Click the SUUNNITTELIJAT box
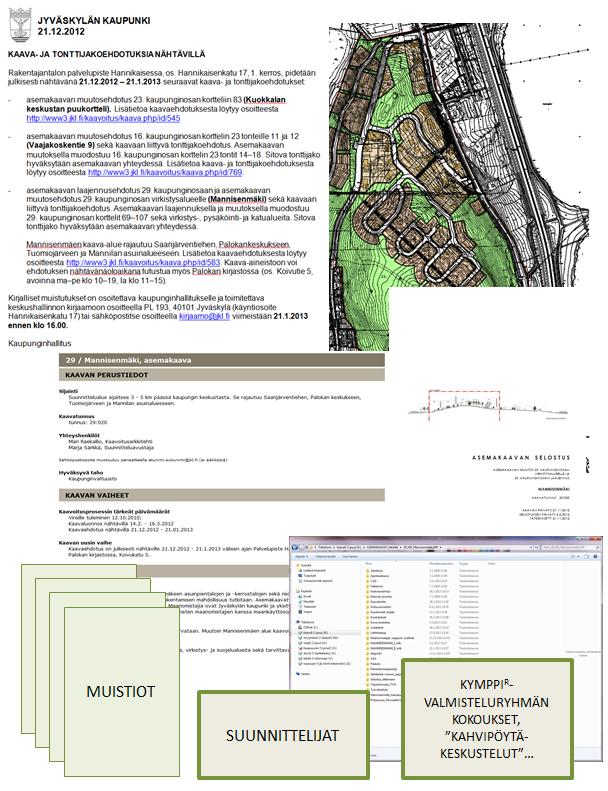 point(283,735)
